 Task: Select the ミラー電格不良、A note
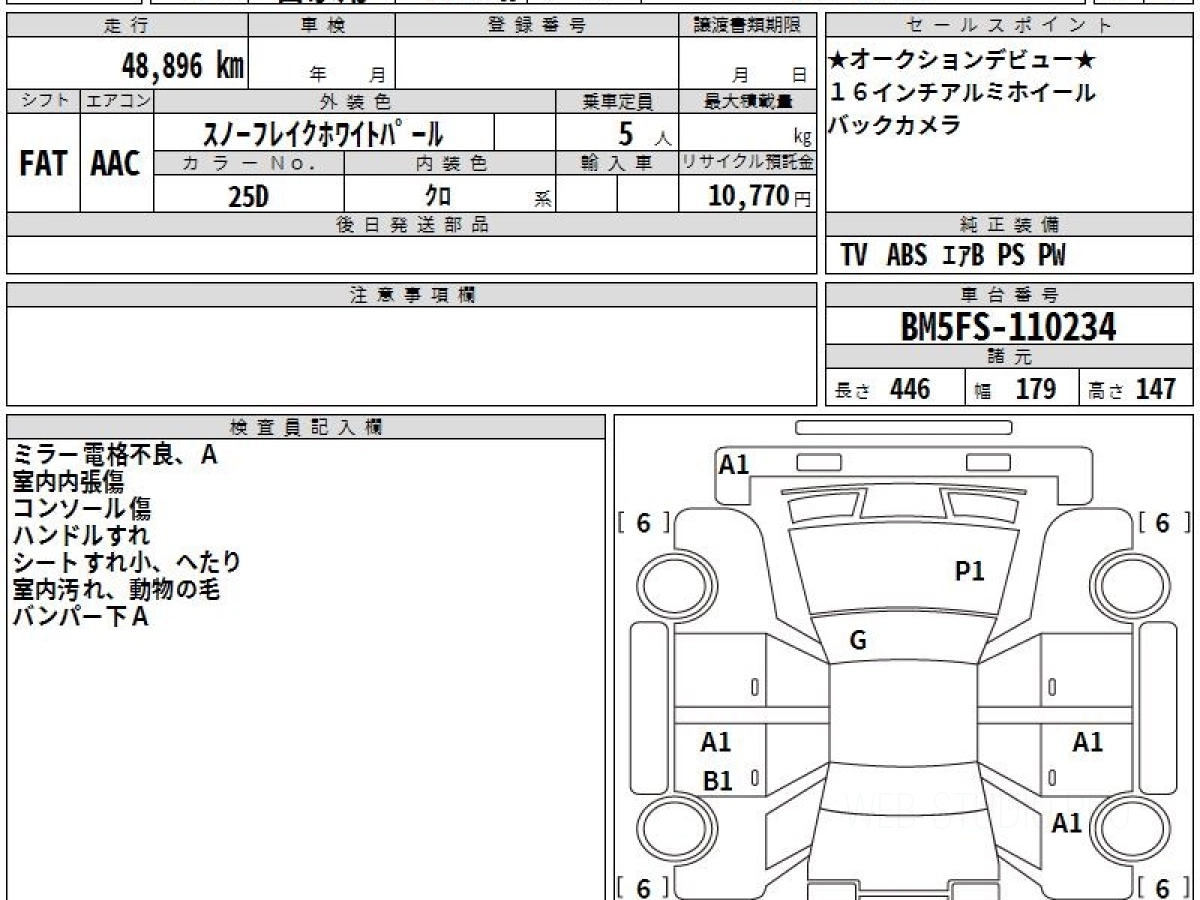[115, 455]
